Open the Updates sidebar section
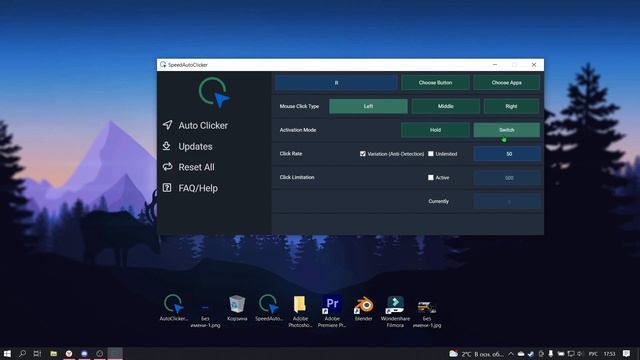 [187, 146]
